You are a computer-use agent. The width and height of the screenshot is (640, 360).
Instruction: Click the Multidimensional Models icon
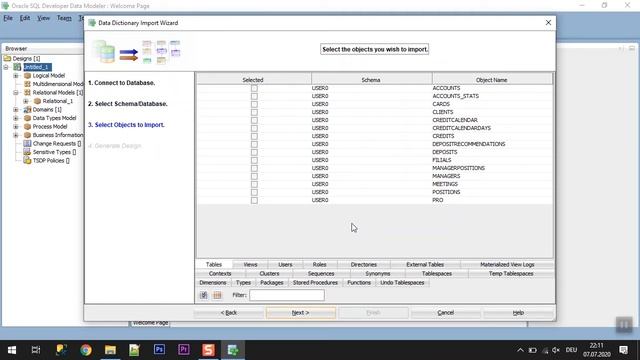[27, 84]
